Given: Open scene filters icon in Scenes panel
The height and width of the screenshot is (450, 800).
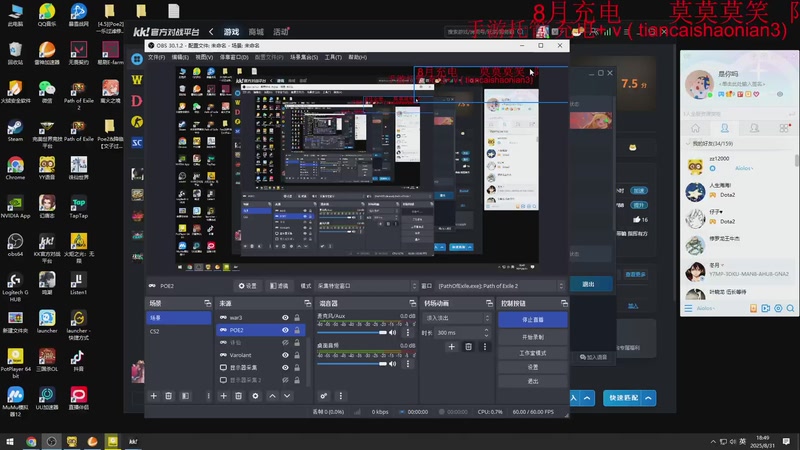Looking at the screenshot, I should [x=185, y=396].
